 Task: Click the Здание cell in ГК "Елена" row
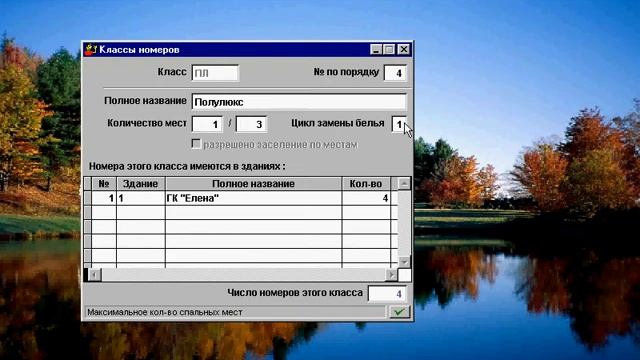pyautogui.click(x=141, y=198)
